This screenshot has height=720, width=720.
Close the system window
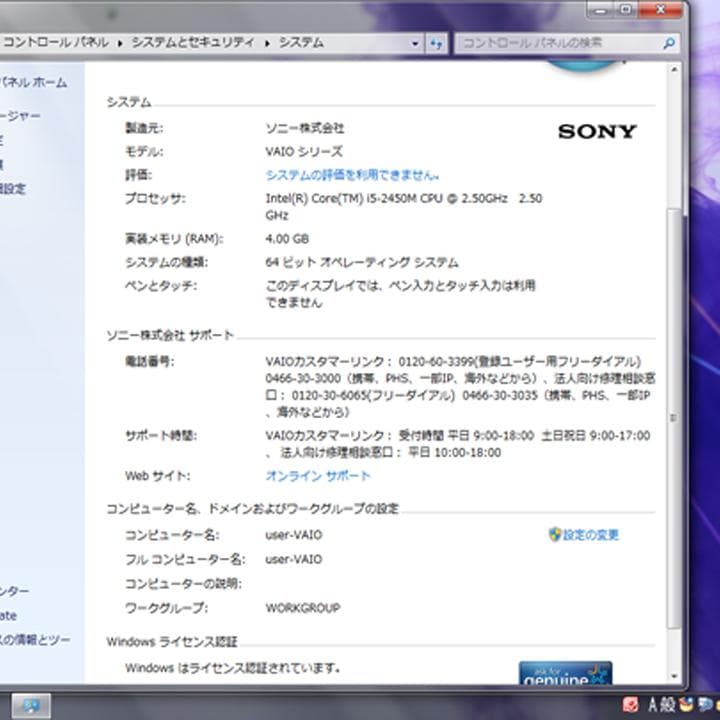[x=660, y=10]
